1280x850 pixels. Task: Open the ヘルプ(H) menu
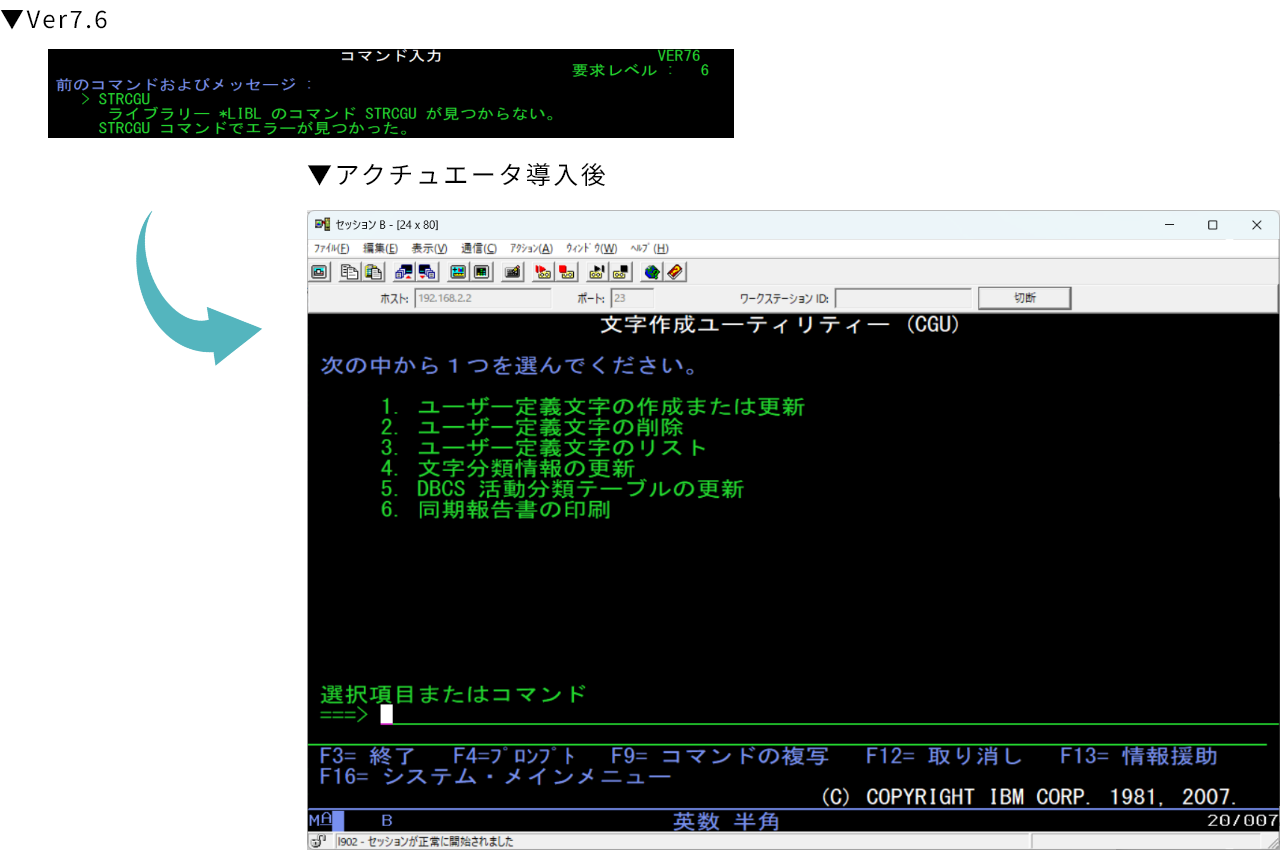point(649,248)
